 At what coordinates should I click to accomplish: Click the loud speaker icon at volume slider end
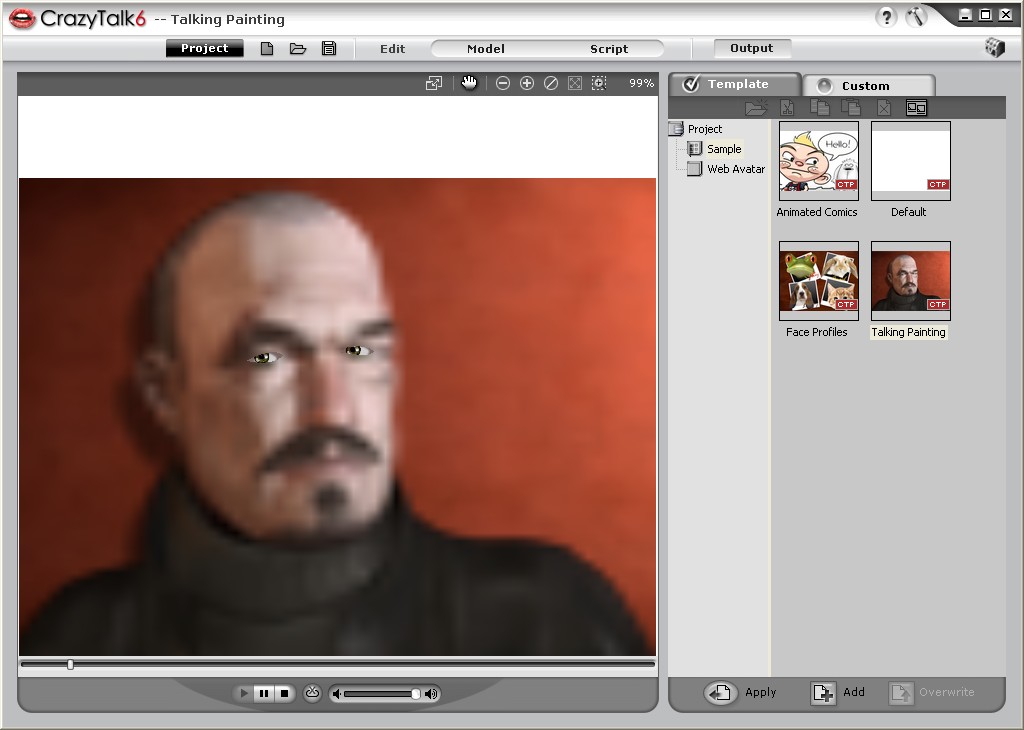click(x=431, y=693)
